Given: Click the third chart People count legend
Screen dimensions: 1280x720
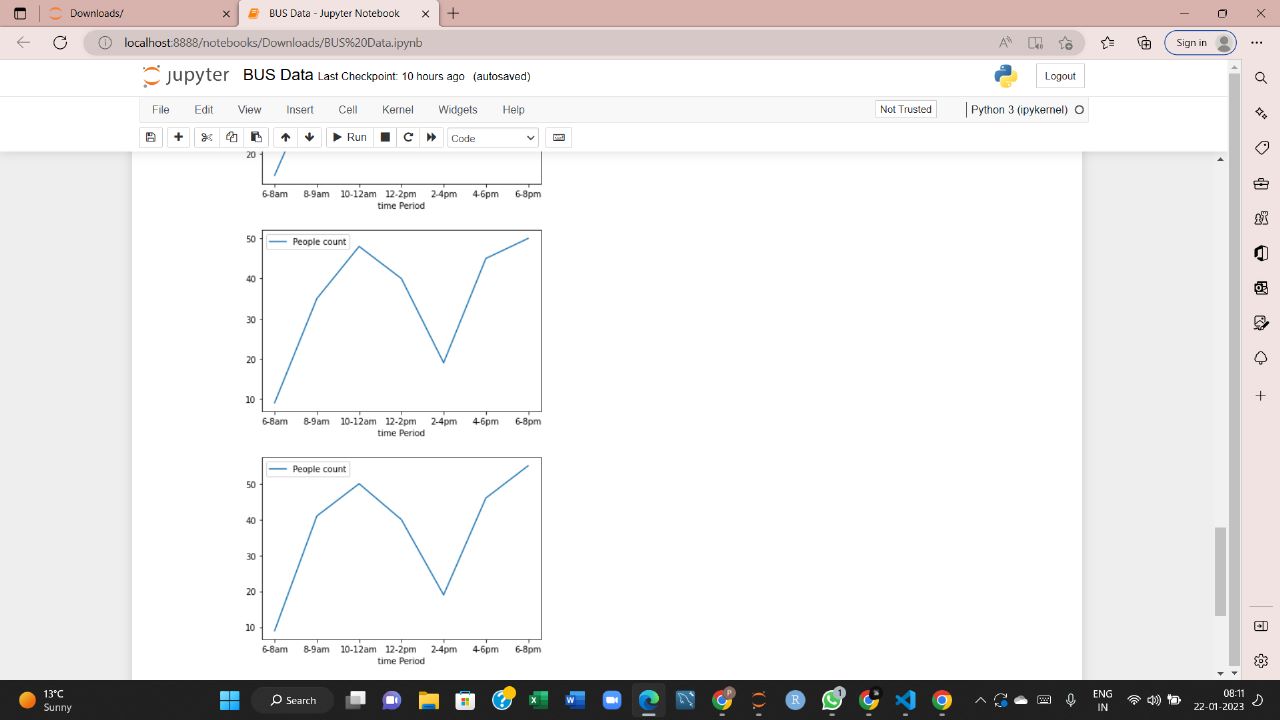Looking at the screenshot, I should tap(307, 469).
